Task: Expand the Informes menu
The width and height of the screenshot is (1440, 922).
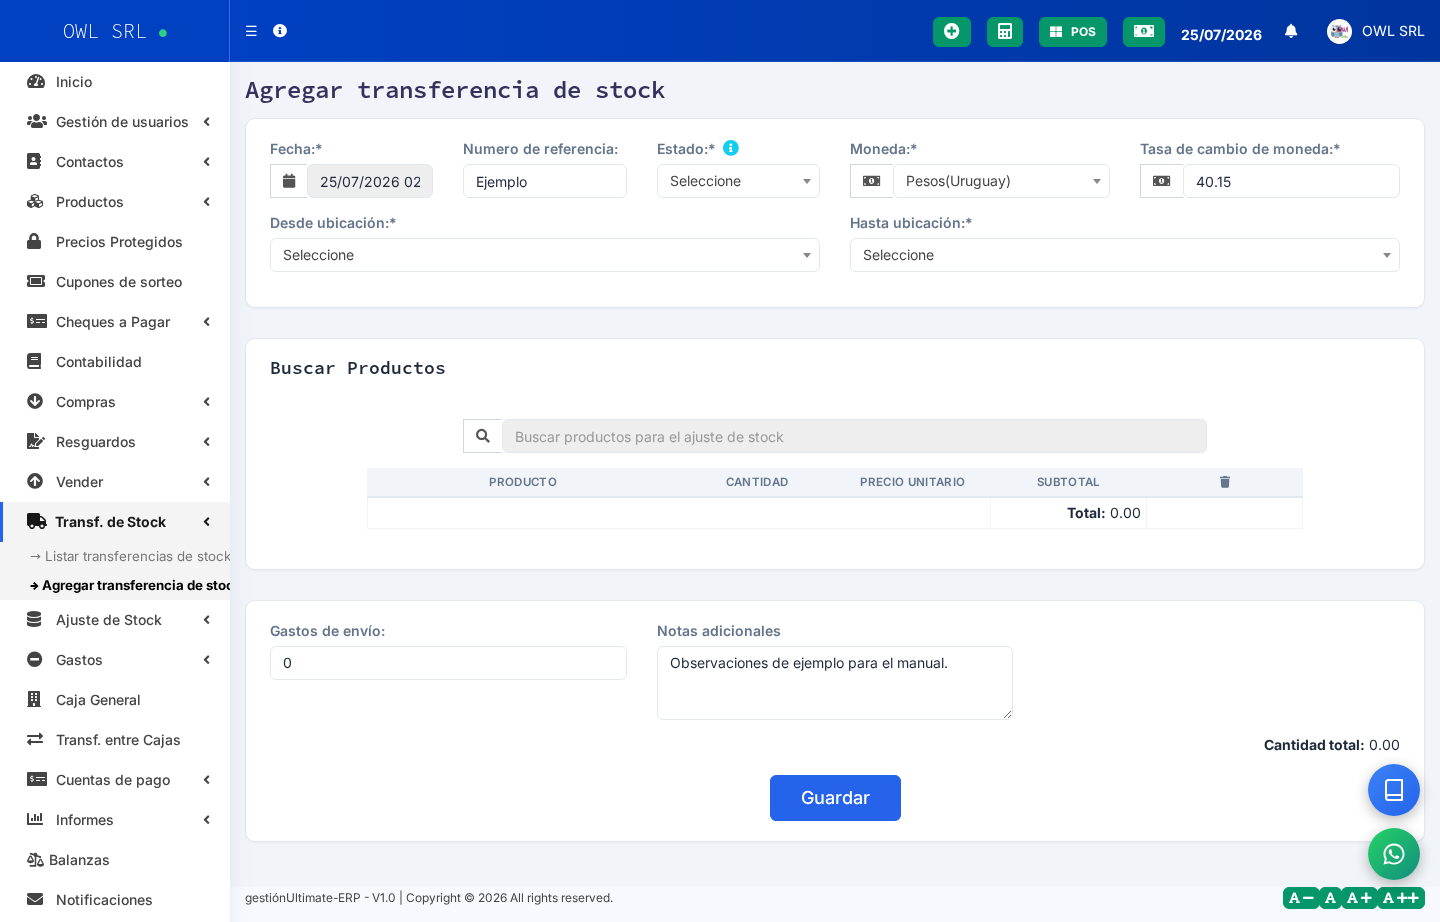Action: pyautogui.click(x=115, y=820)
